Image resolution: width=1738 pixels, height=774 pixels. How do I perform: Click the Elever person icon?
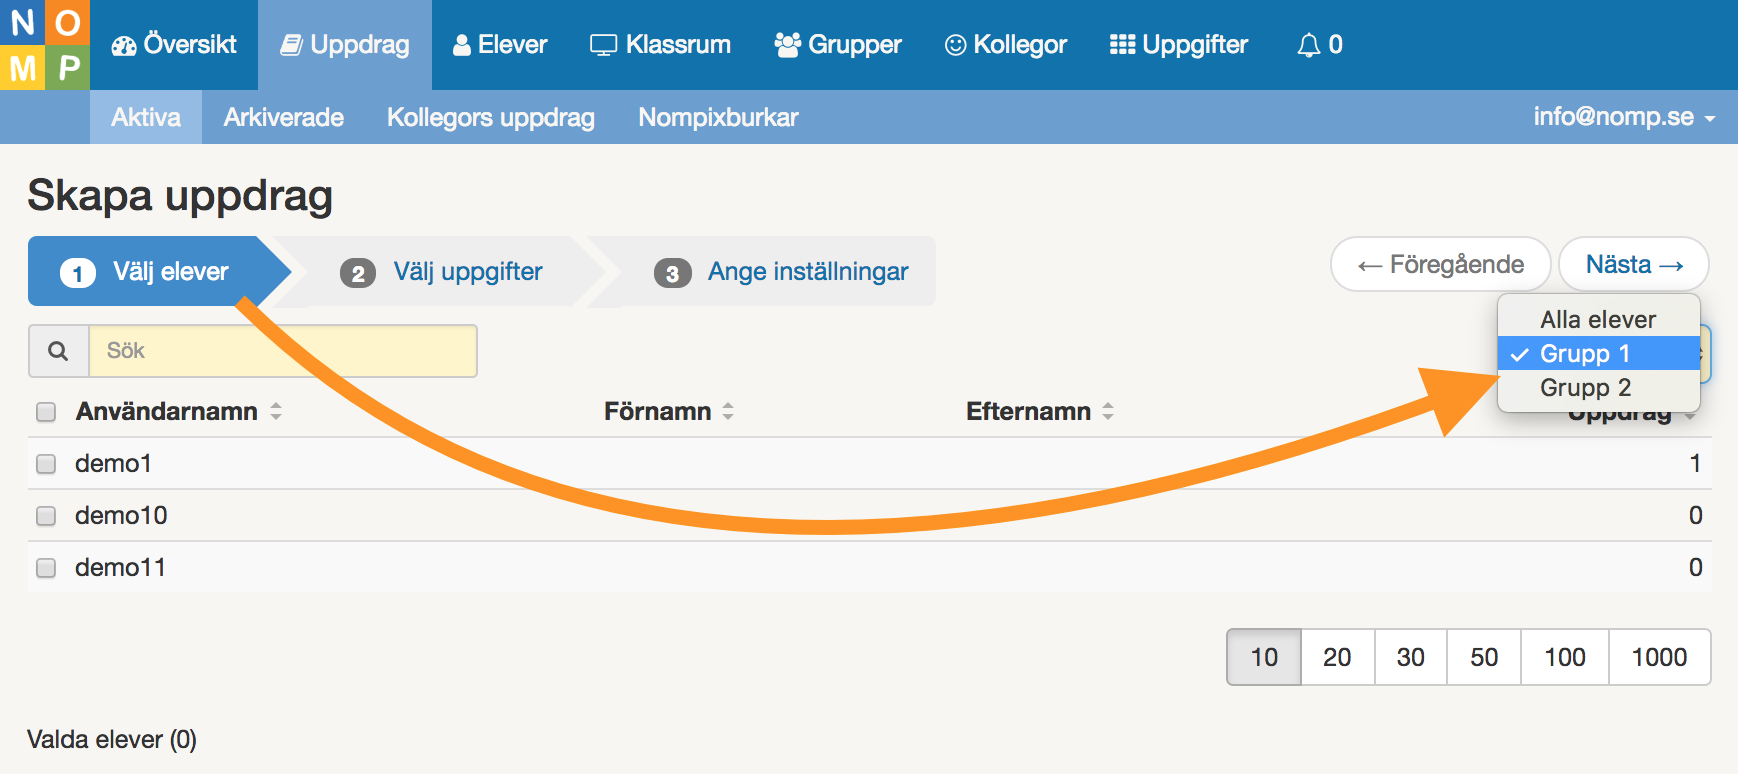click(461, 46)
